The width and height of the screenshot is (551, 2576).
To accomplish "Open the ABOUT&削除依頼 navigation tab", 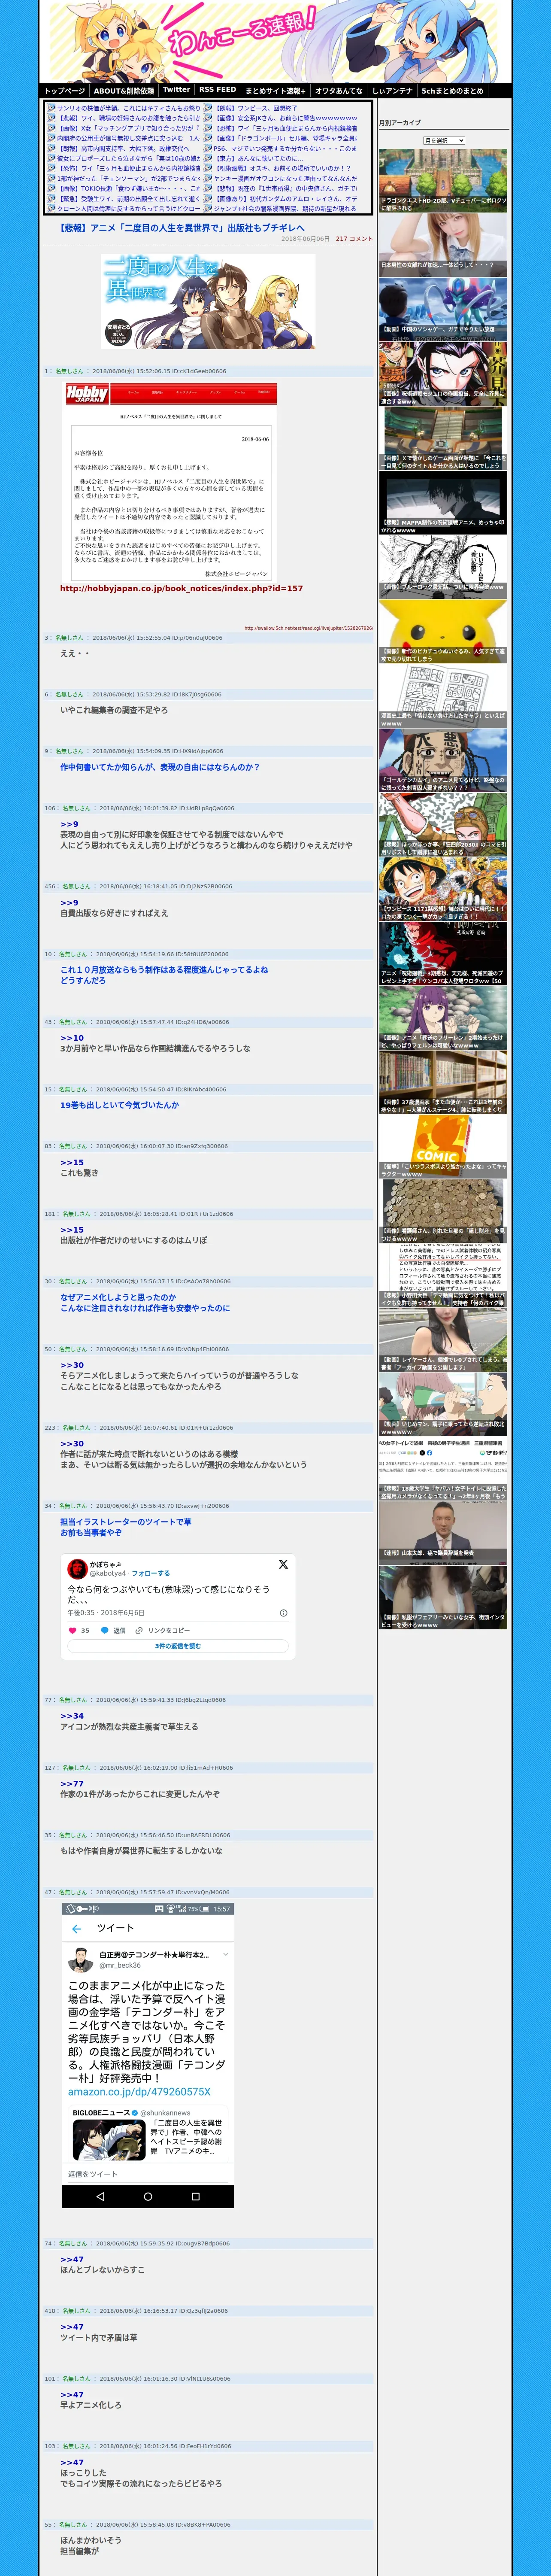I will (x=124, y=90).
